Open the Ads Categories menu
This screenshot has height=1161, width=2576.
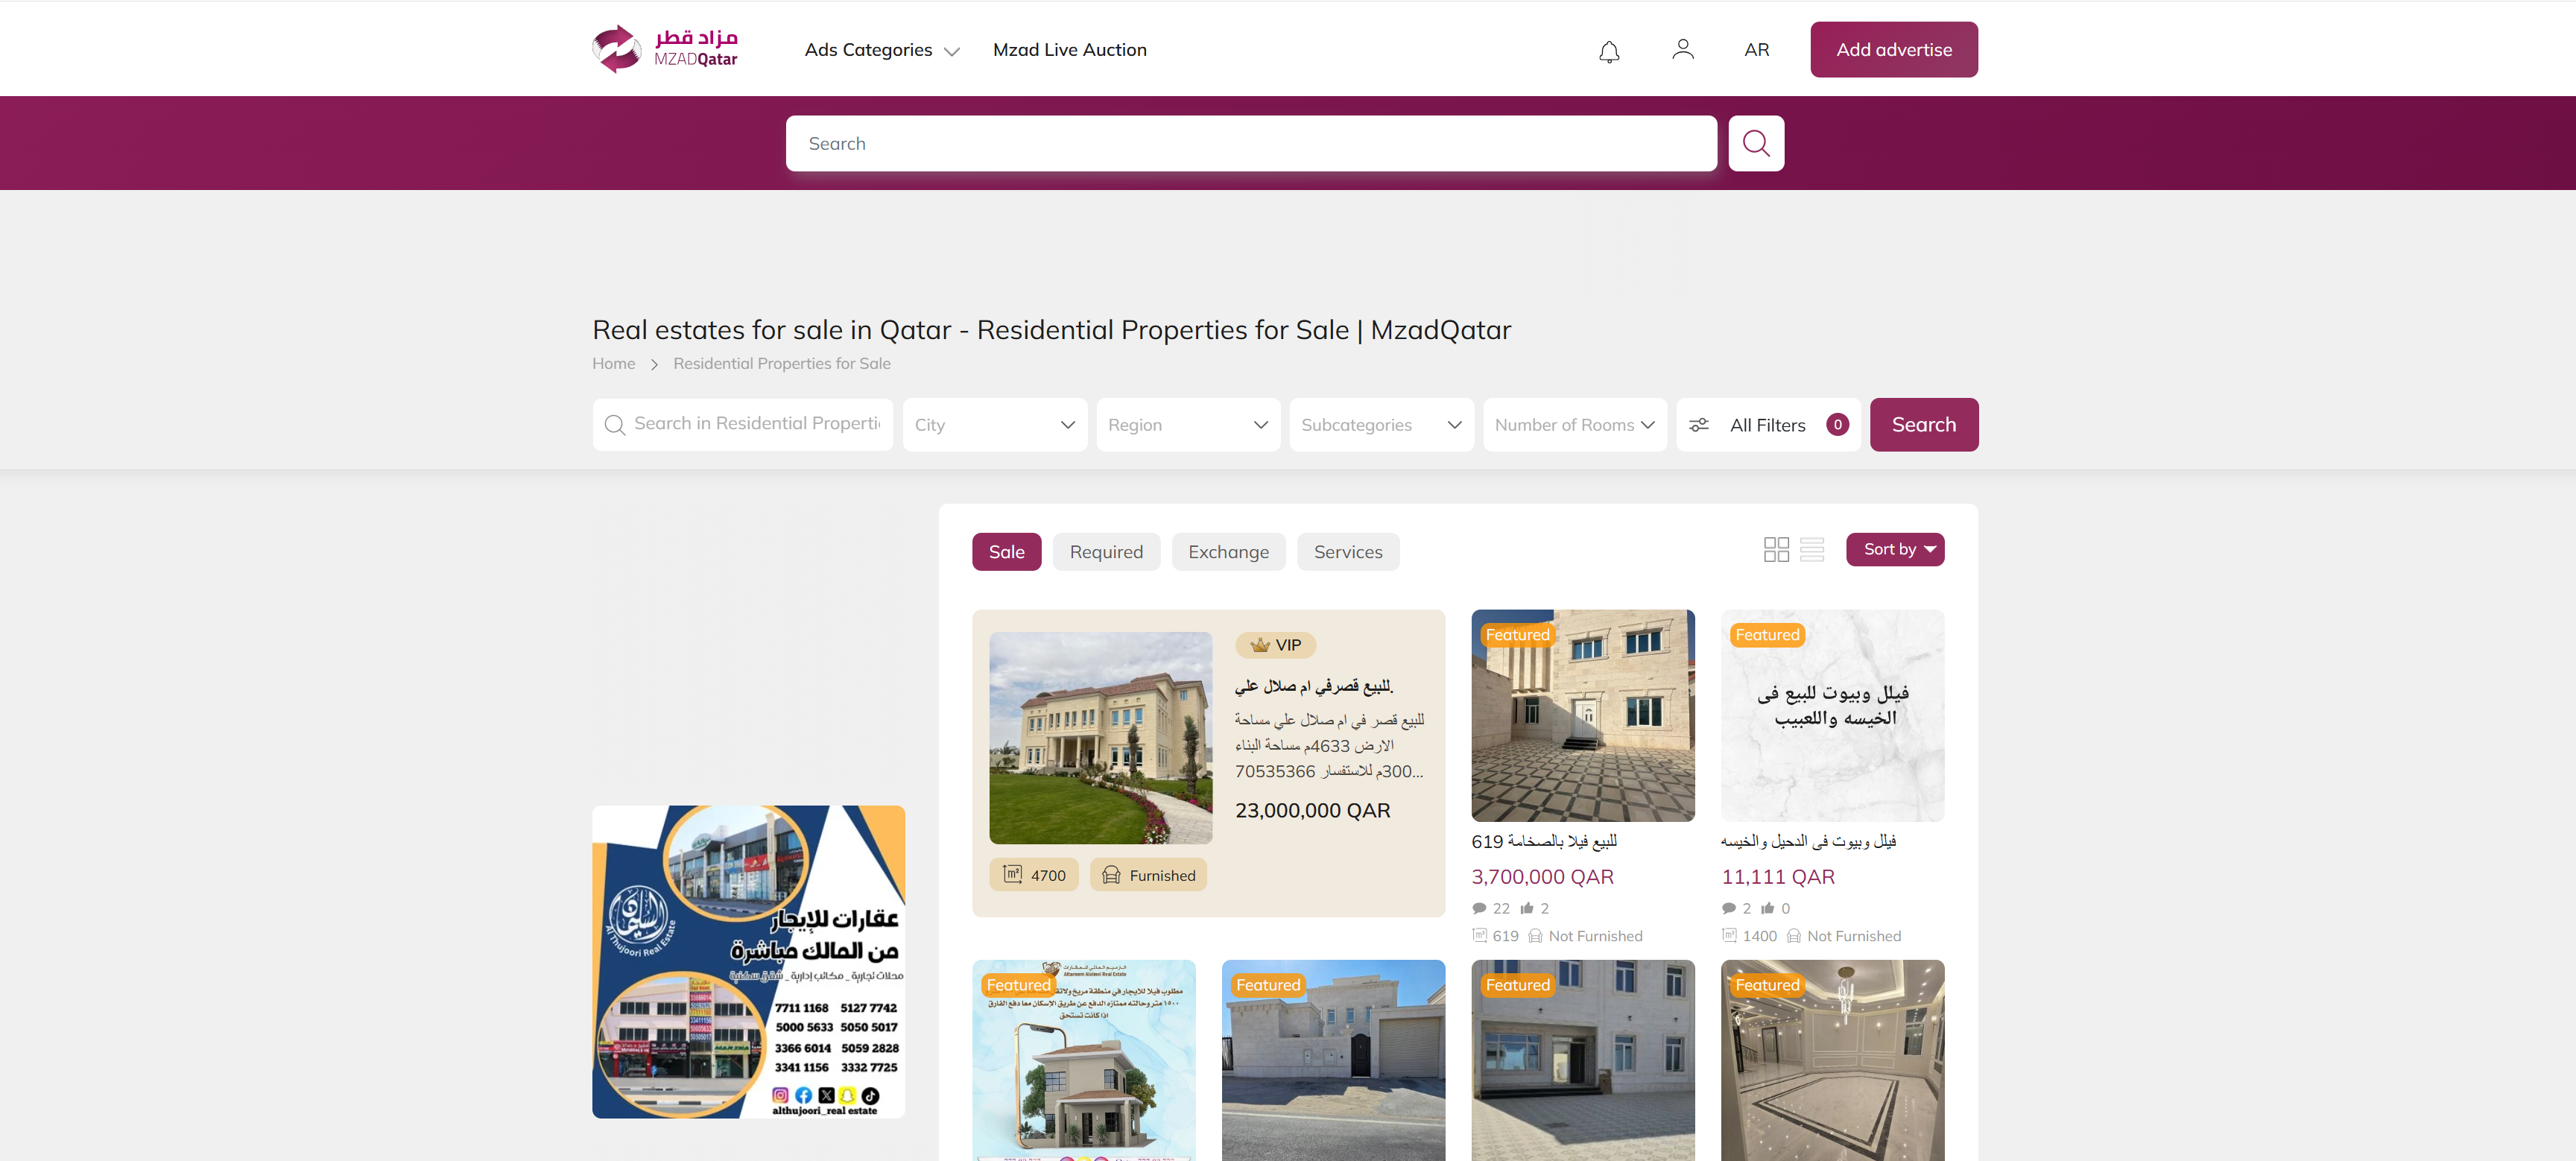click(881, 50)
